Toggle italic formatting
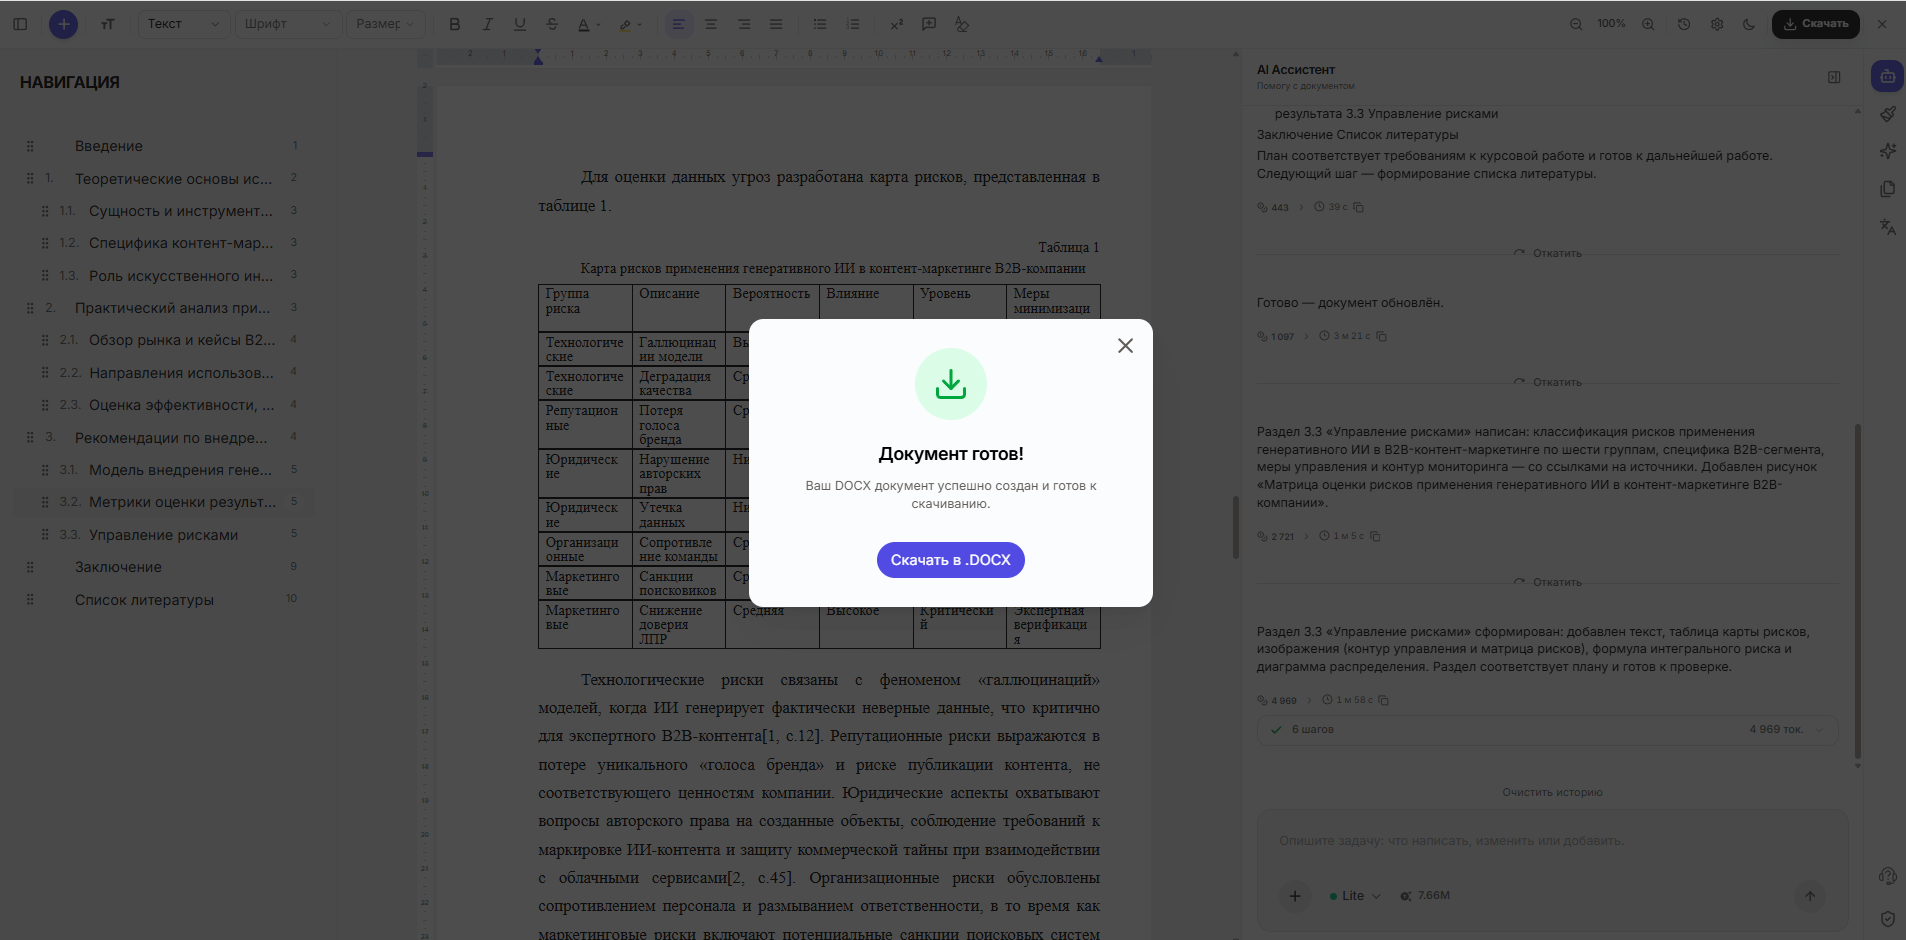 (487, 24)
